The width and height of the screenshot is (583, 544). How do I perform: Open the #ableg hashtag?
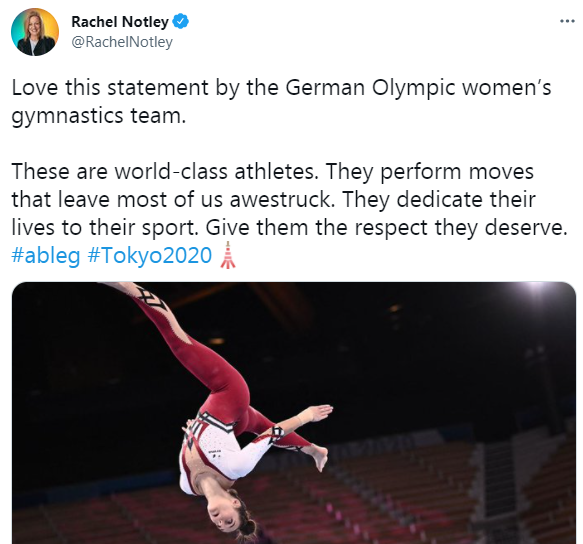point(46,256)
